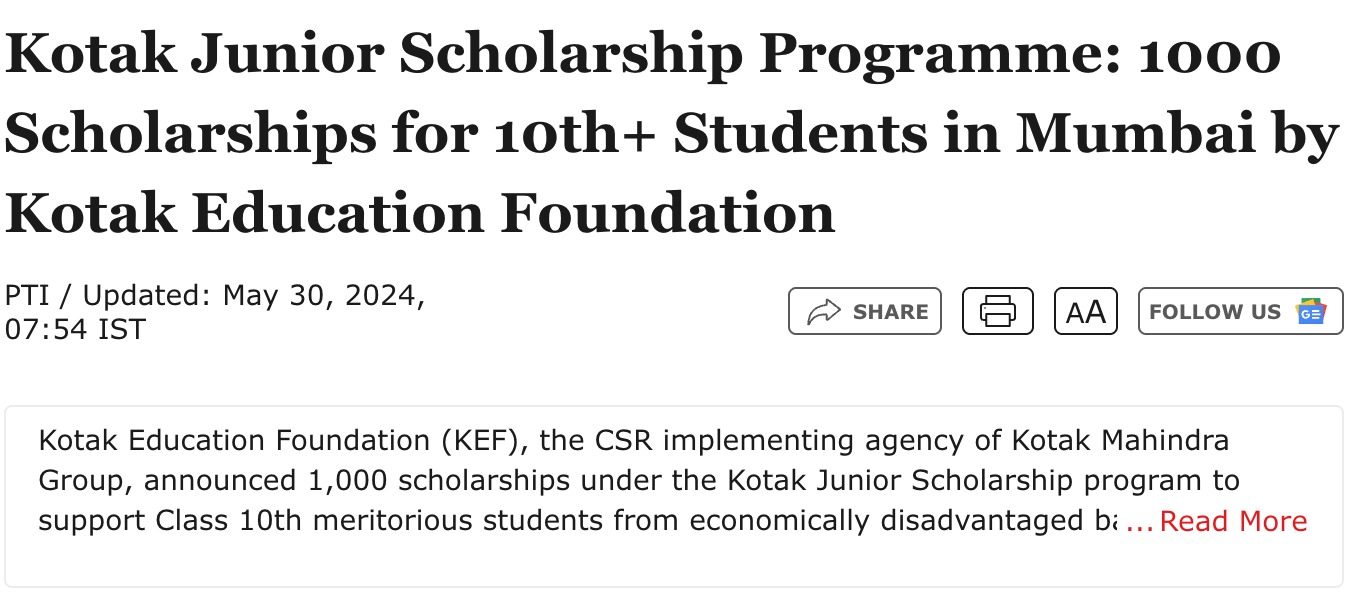Click "Kotak Education Foundation" in the headline's last line
The height and width of the screenshot is (600, 1370).
coord(420,212)
